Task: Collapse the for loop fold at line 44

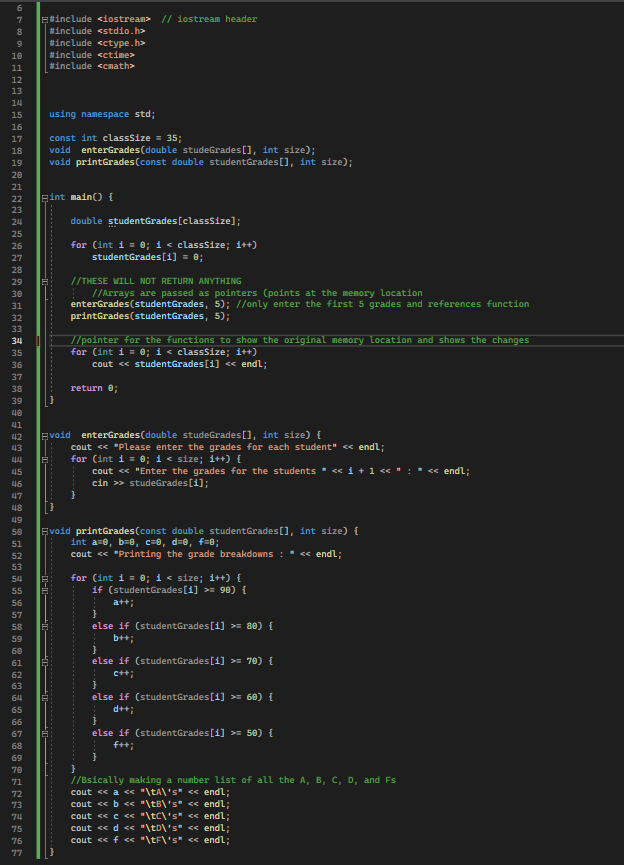Action: pos(45,459)
